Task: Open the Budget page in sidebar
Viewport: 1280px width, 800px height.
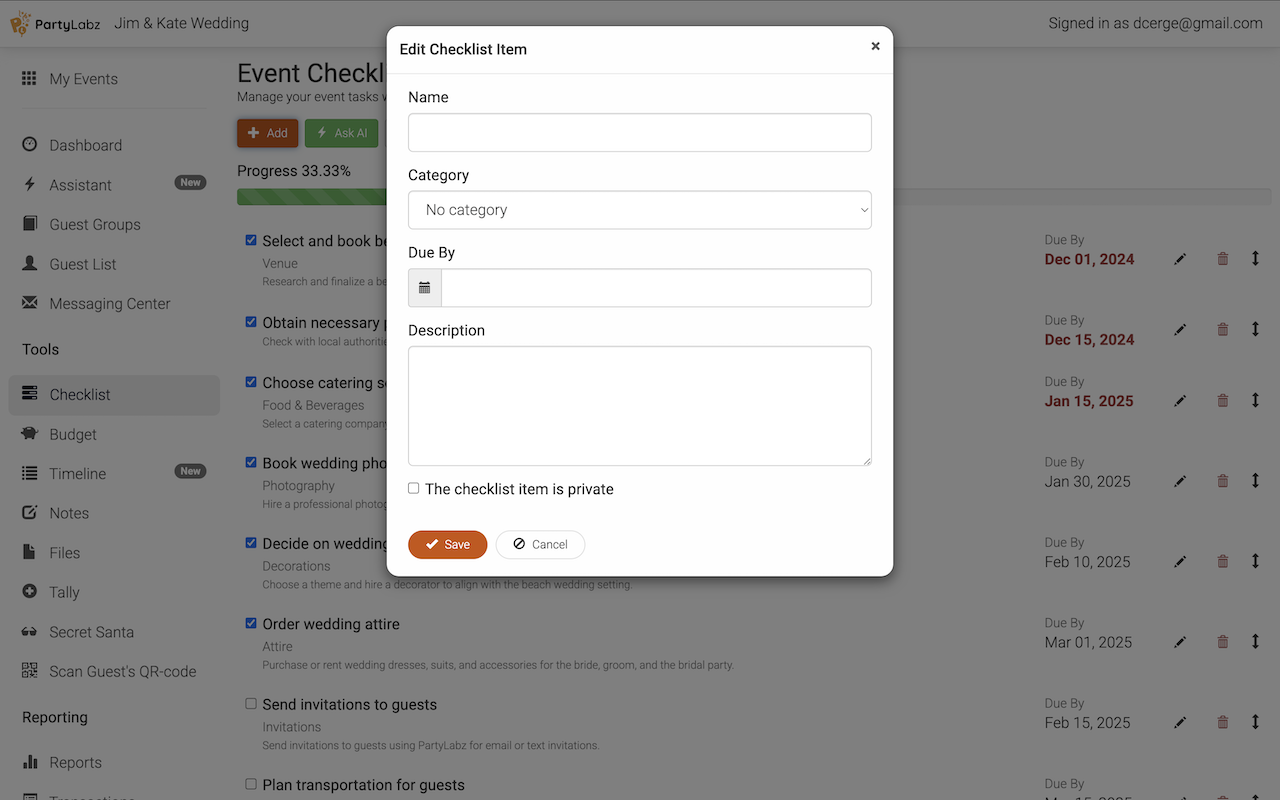Action: click(73, 434)
